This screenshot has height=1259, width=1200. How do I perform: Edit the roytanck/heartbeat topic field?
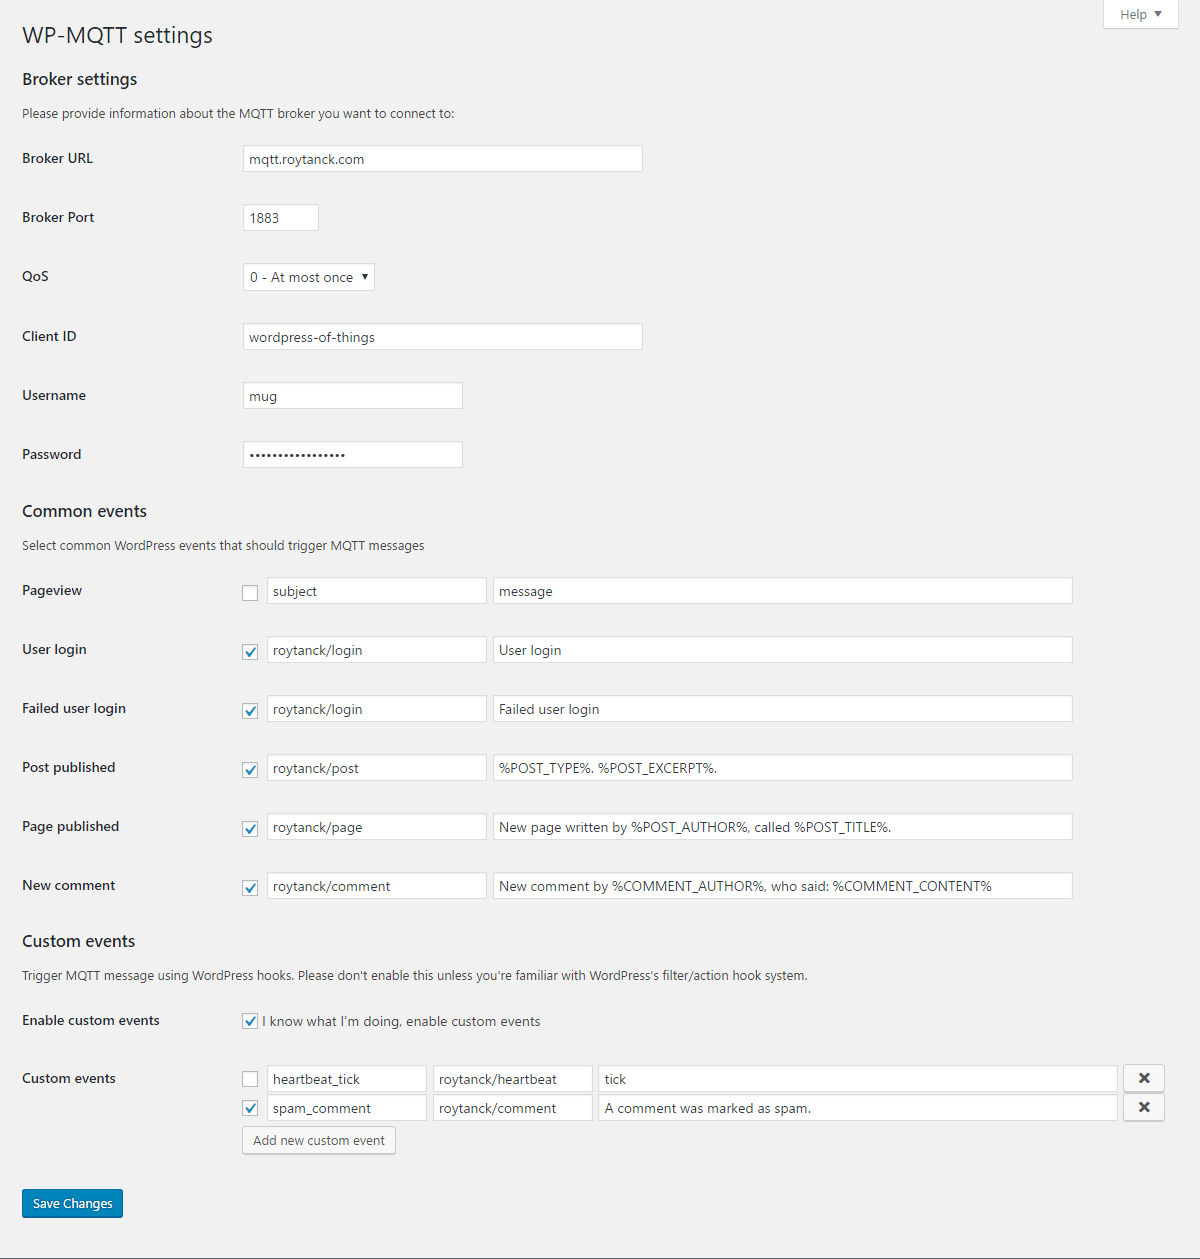[x=513, y=1079]
